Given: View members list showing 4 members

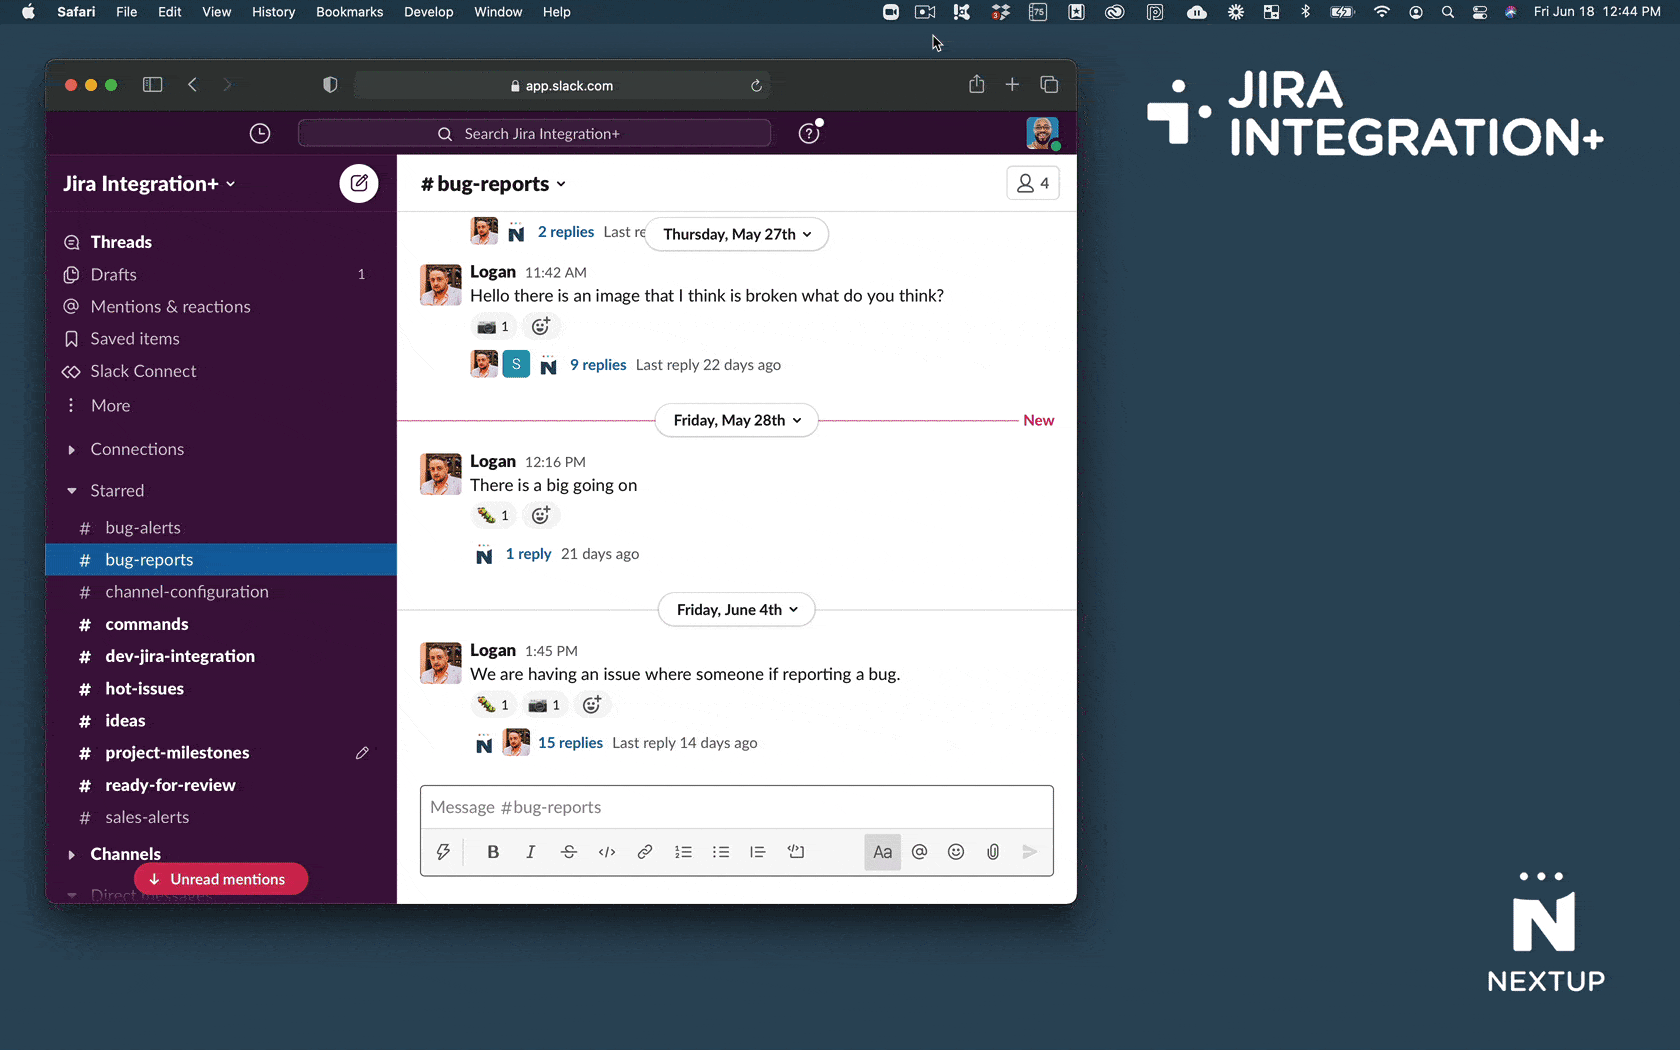Looking at the screenshot, I should coord(1033,183).
